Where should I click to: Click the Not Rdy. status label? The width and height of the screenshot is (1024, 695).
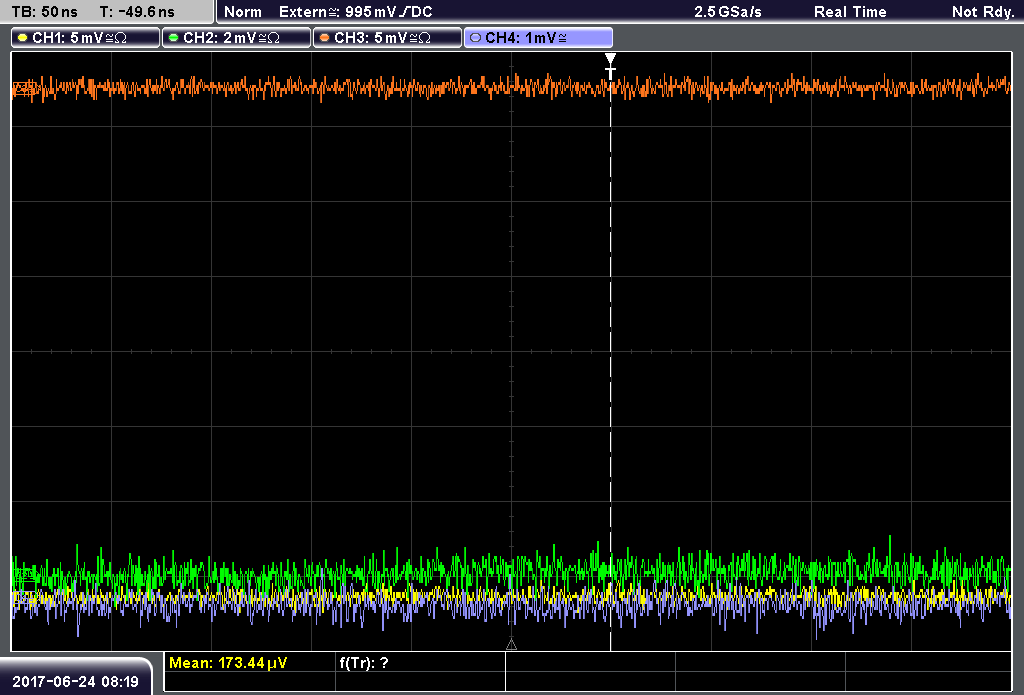pos(983,12)
